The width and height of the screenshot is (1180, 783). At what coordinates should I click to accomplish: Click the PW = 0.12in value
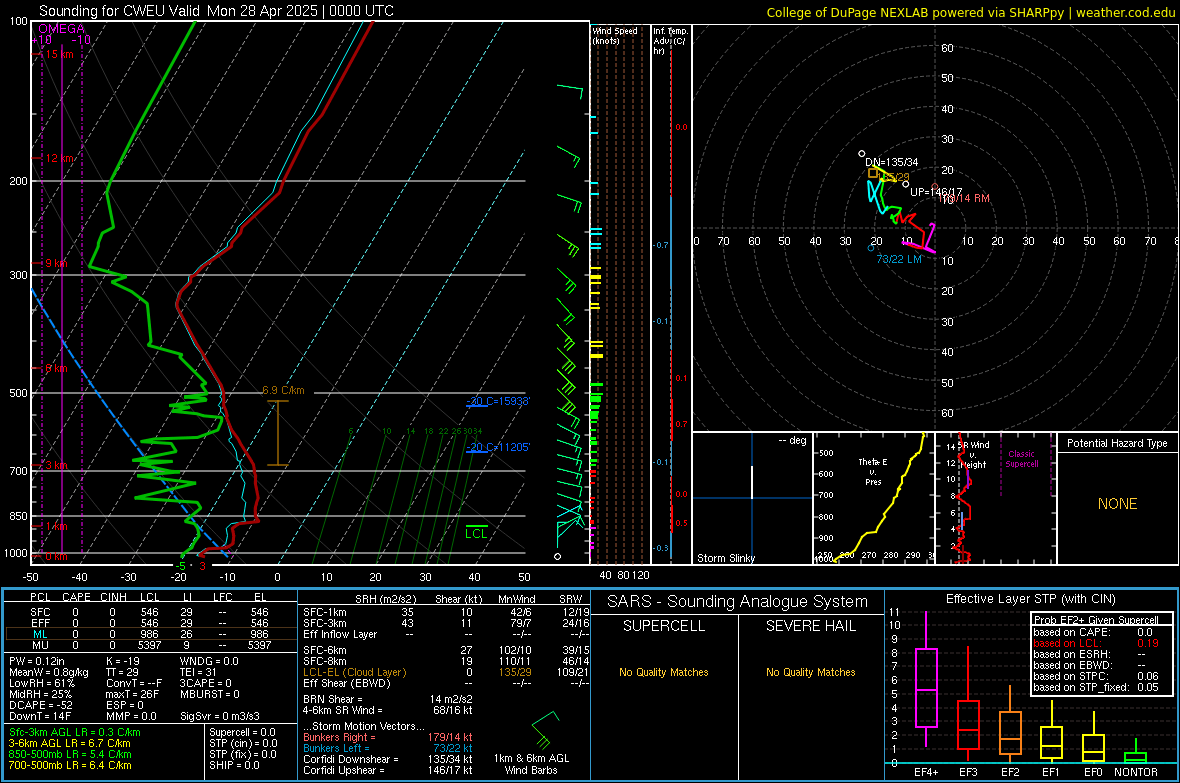click(36, 661)
